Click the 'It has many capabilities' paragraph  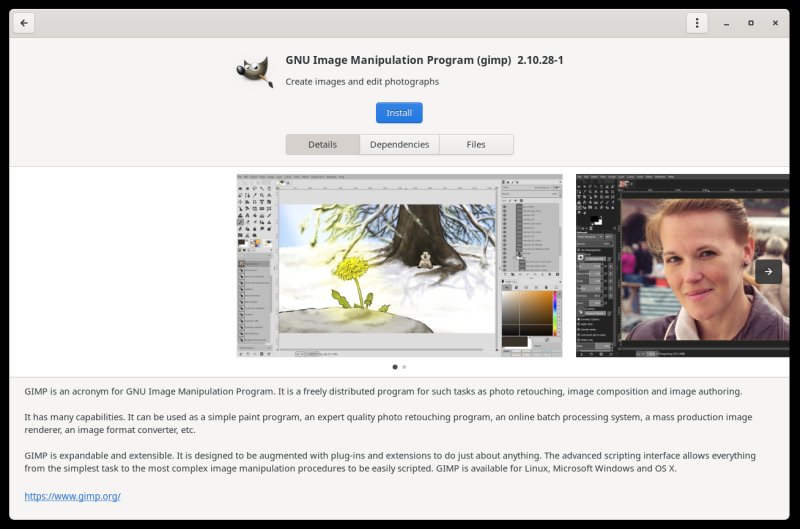[388, 423]
